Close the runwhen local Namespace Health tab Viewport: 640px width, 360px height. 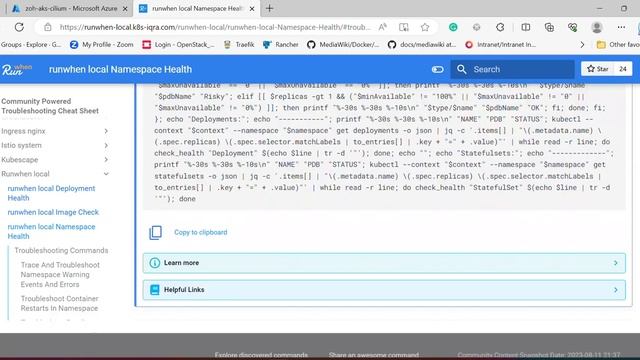click(252, 9)
